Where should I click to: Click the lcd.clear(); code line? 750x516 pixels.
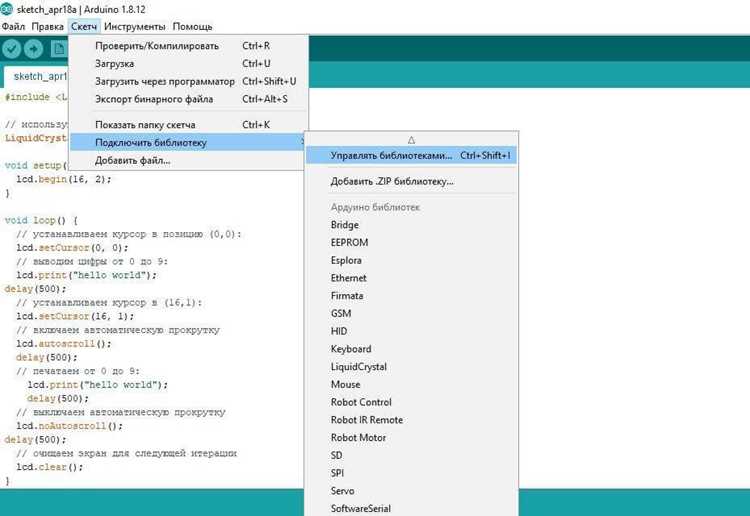click(50, 467)
